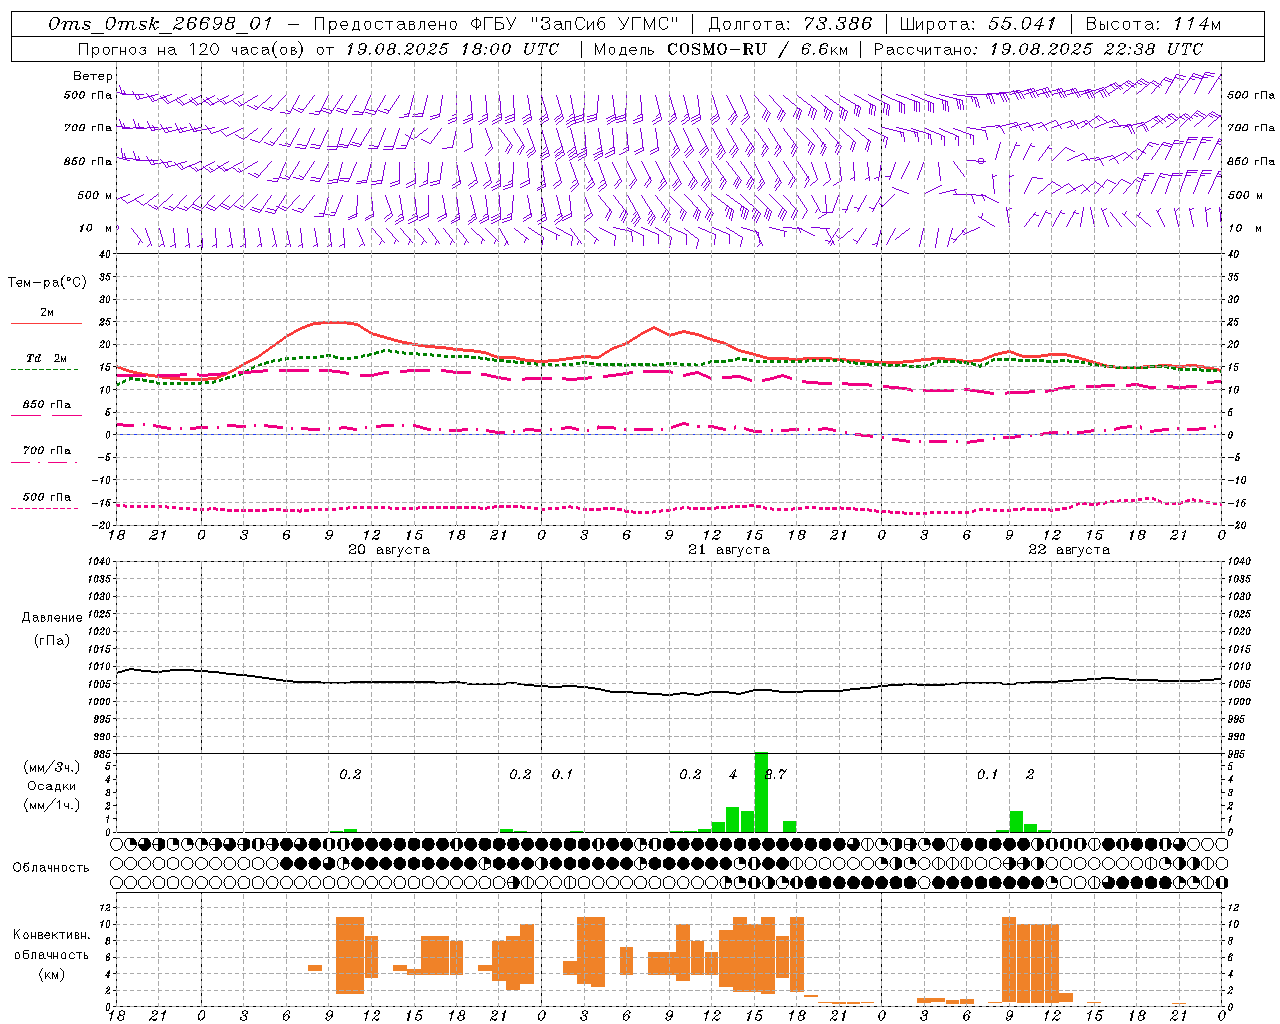Click the "10 м" wind level on the left axis
This screenshot has width=1280, height=1024.
point(96,228)
